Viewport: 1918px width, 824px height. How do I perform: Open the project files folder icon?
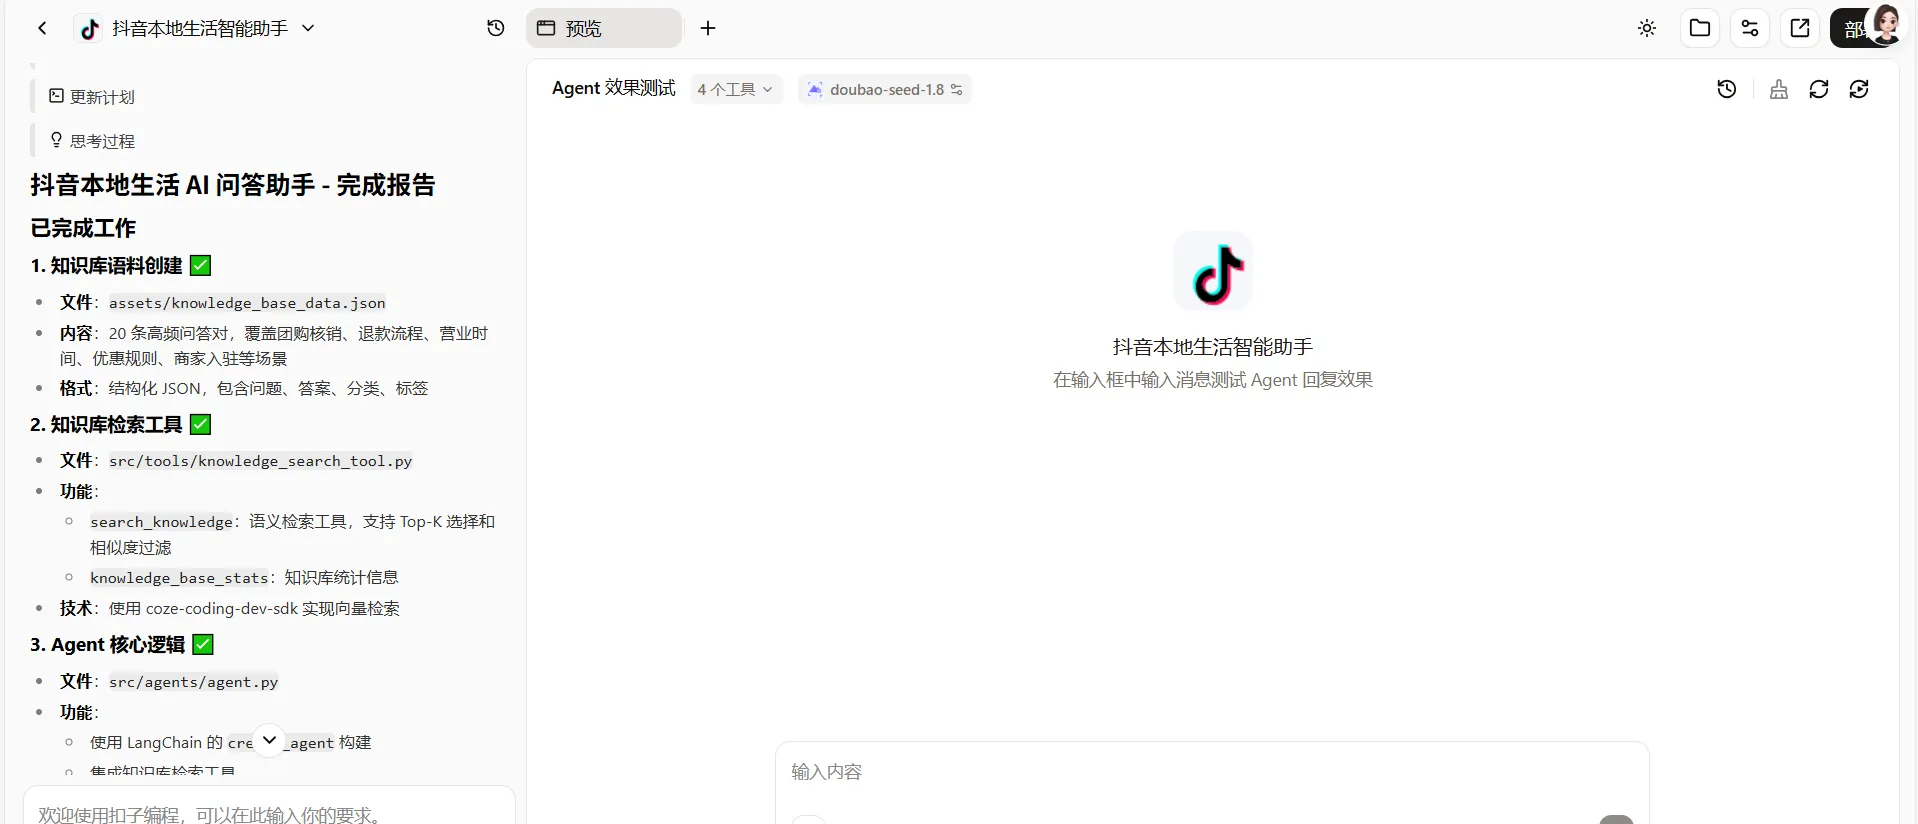(1699, 28)
